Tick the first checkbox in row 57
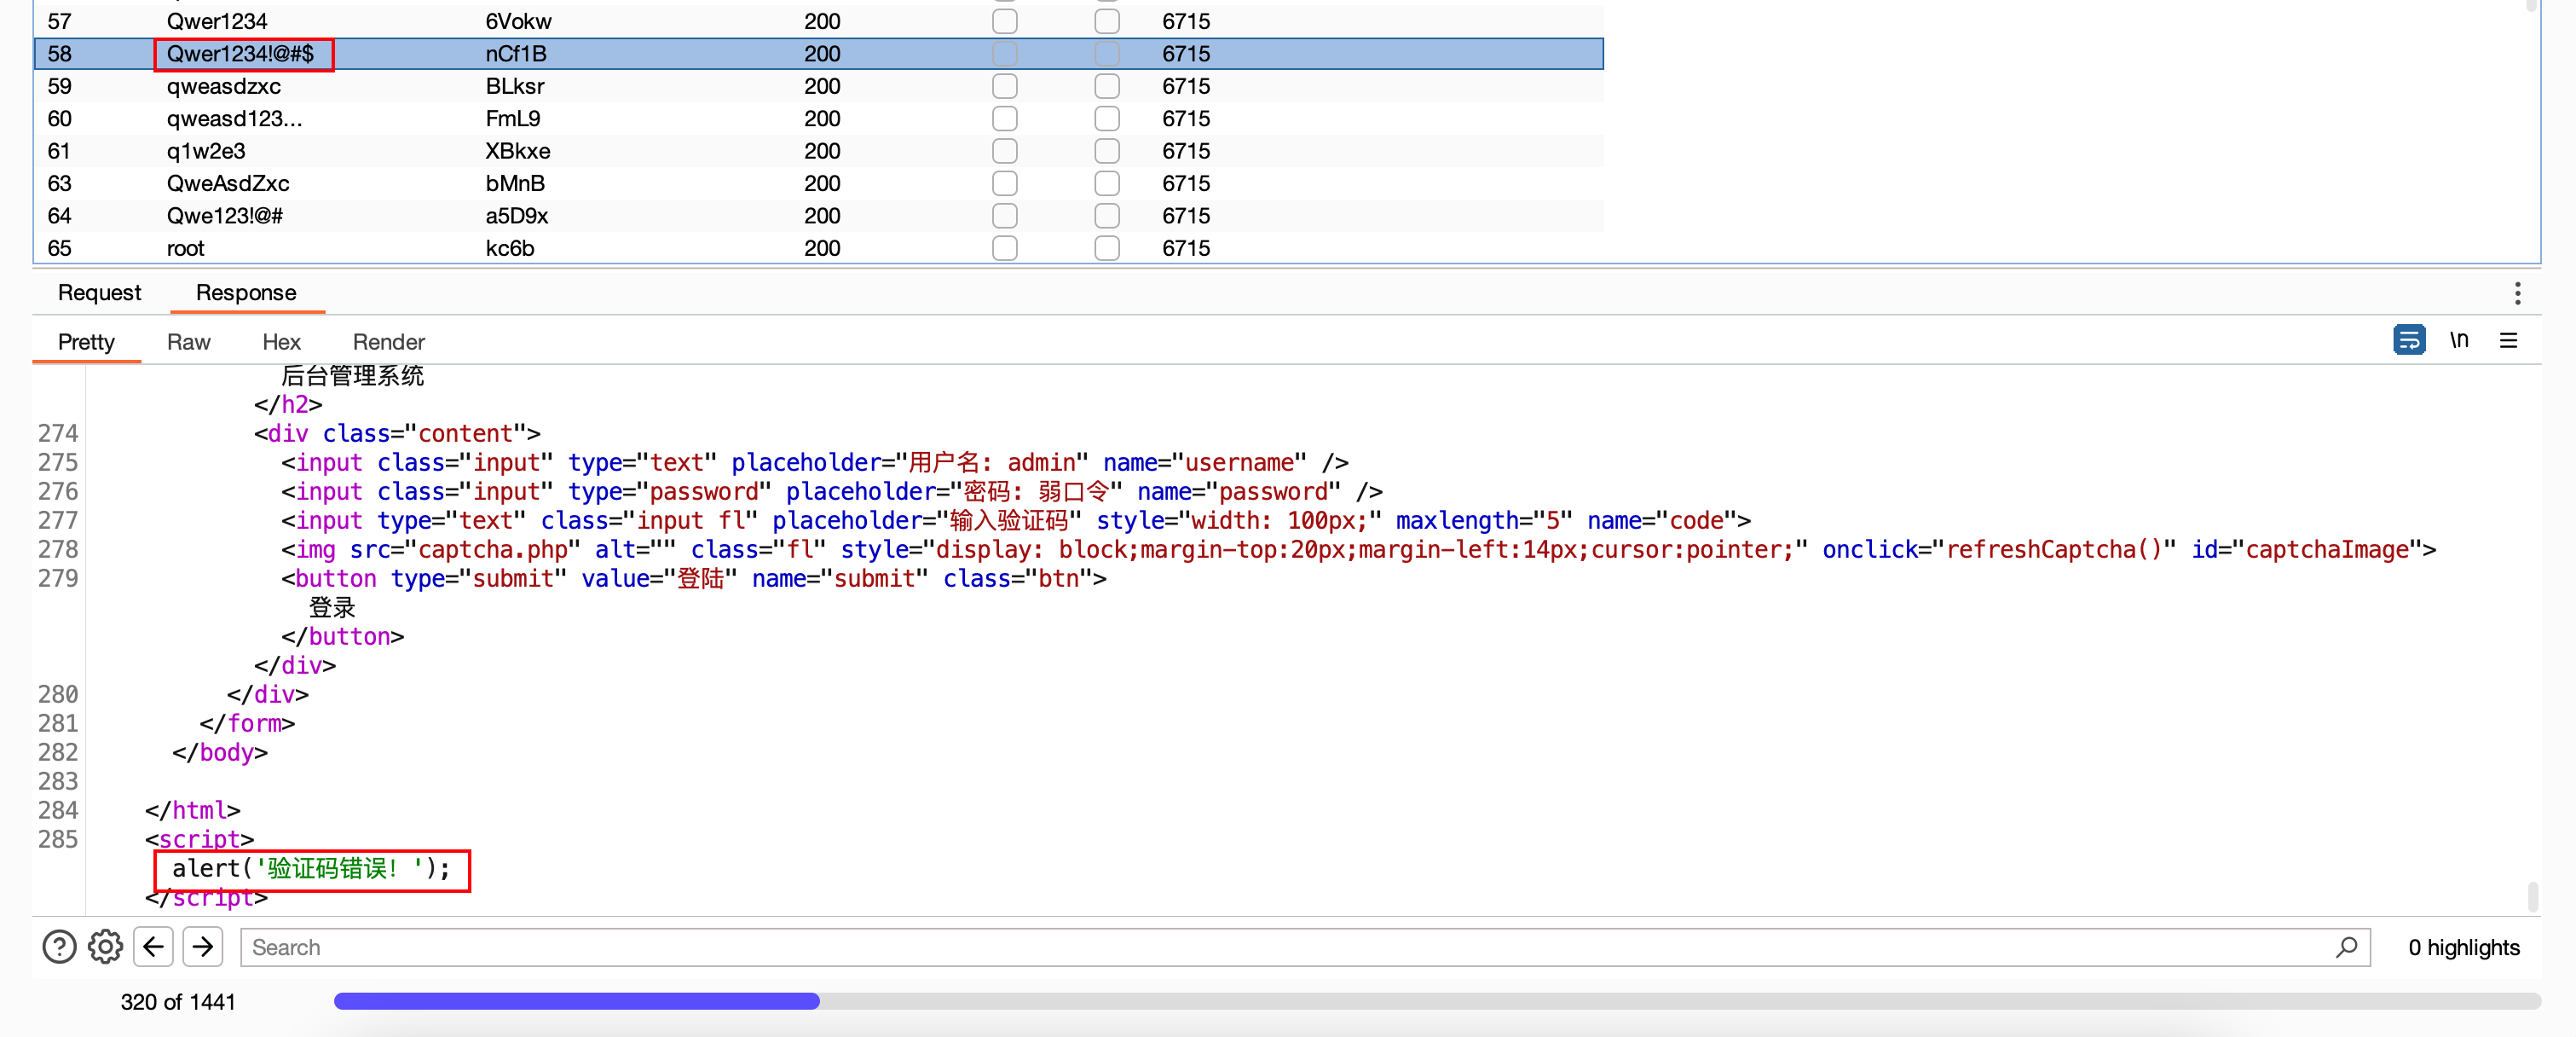Screen dimensions: 2576x1037 [x=1004, y=21]
